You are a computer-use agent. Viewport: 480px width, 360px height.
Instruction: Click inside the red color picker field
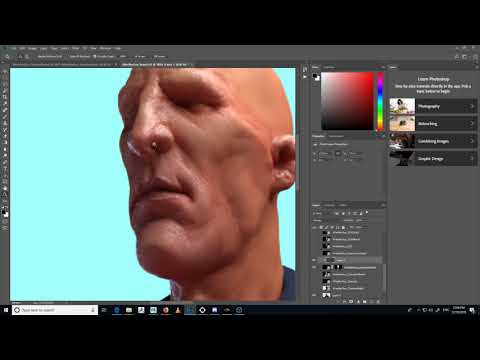tap(347, 101)
